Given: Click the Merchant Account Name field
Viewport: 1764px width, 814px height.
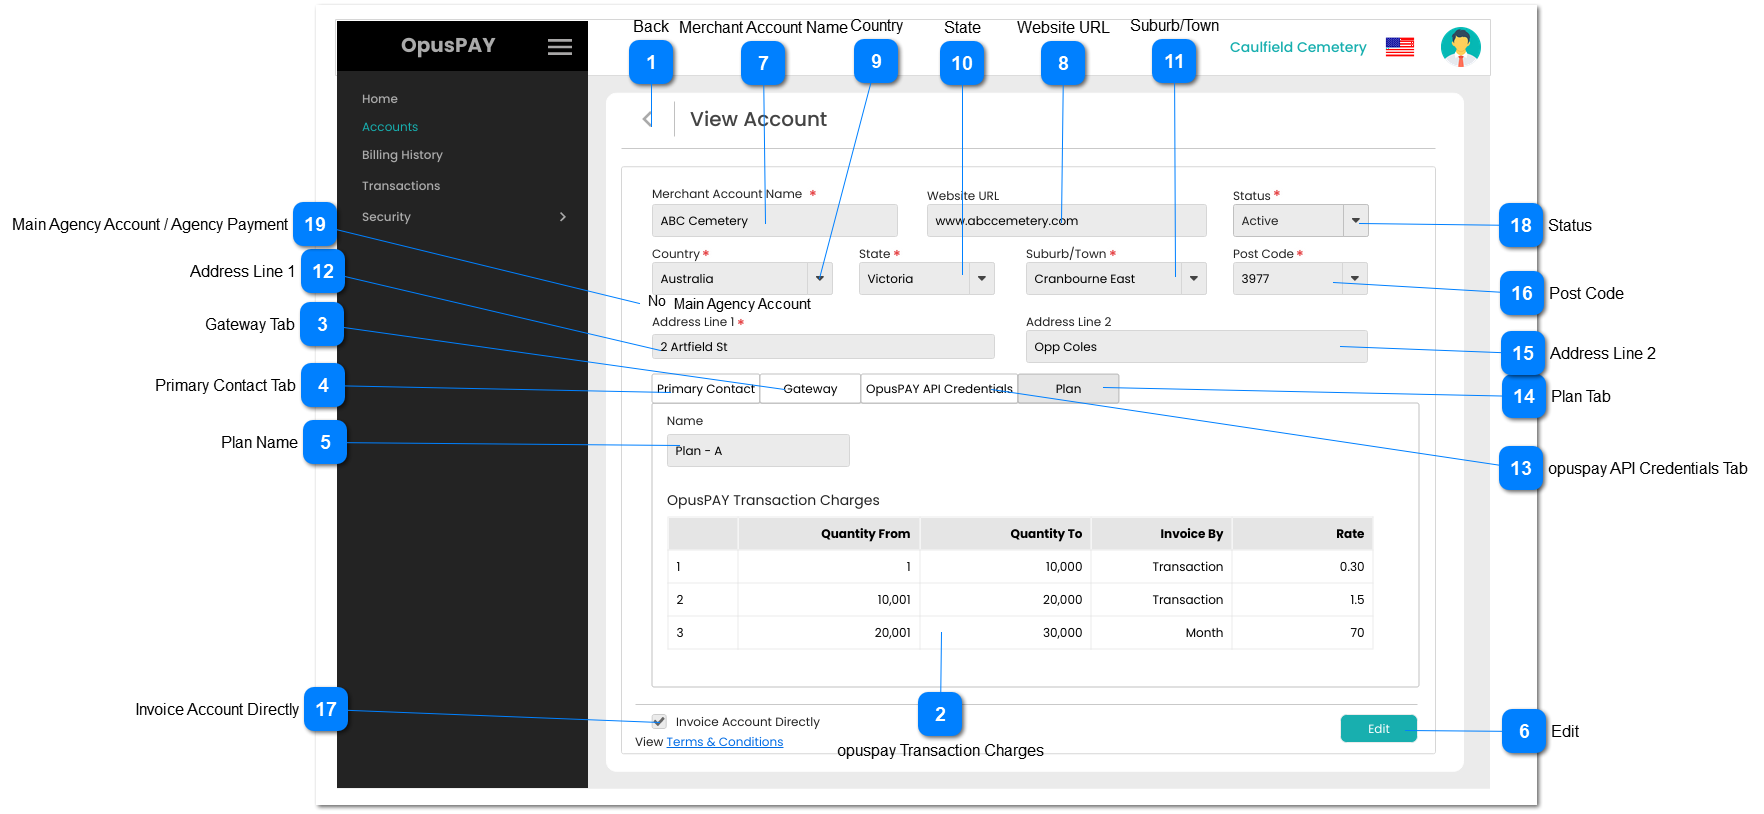Looking at the screenshot, I should tap(775, 221).
